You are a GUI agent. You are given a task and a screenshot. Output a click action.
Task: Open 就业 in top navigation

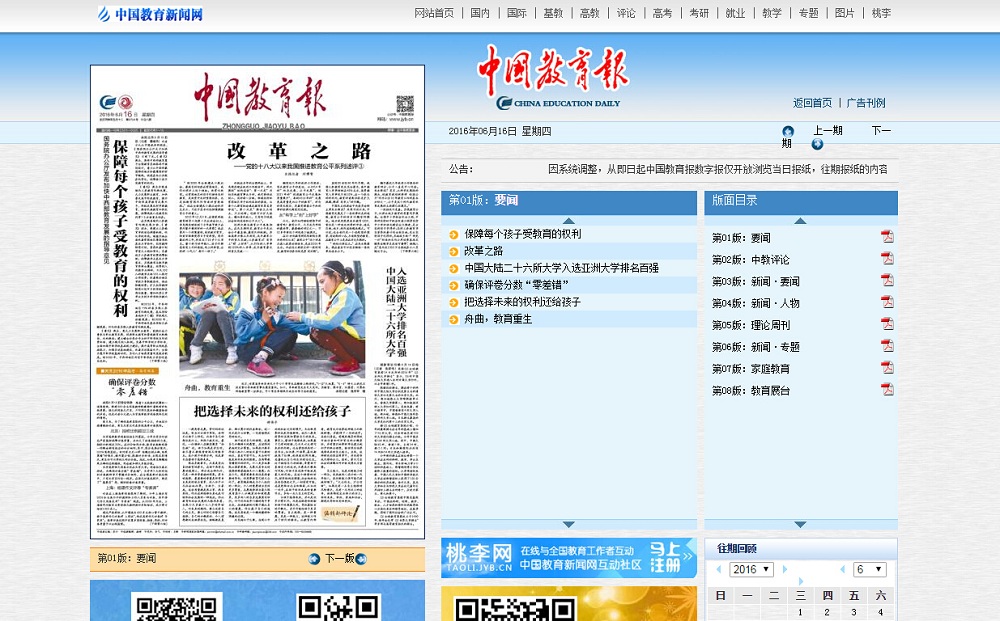(x=735, y=13)
